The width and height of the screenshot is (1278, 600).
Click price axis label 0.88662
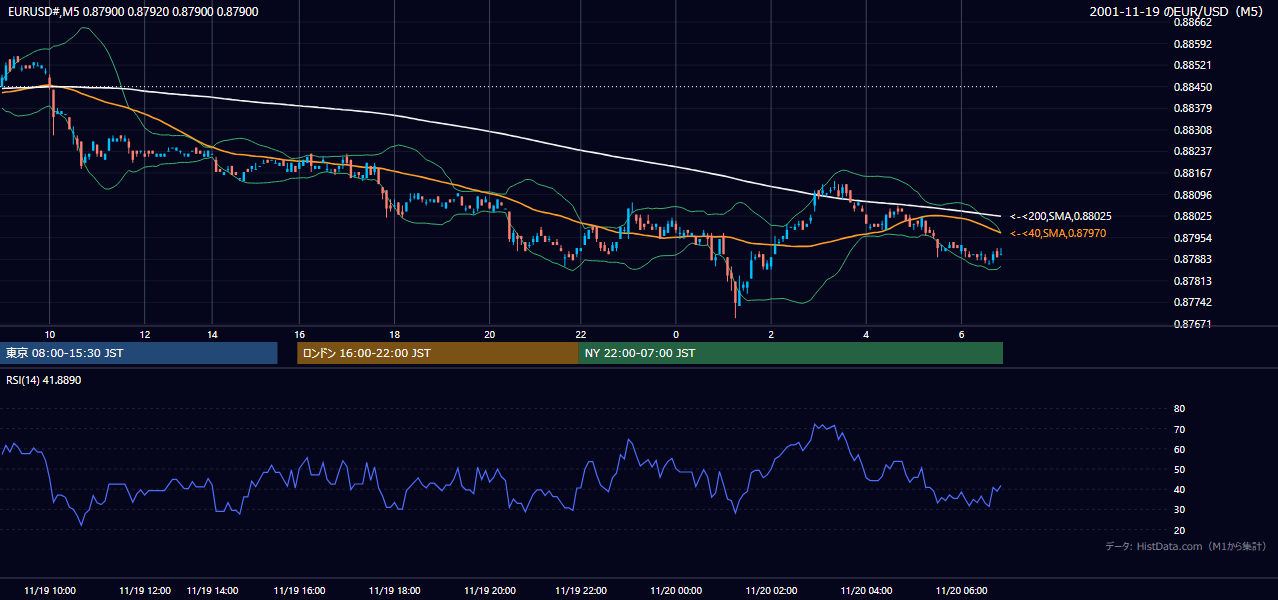(x=1192, y=21)
